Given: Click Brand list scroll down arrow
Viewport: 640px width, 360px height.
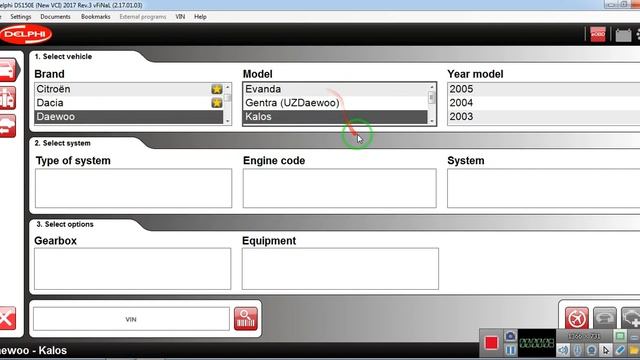Looking at the screenshot, I should click(227, 121).
